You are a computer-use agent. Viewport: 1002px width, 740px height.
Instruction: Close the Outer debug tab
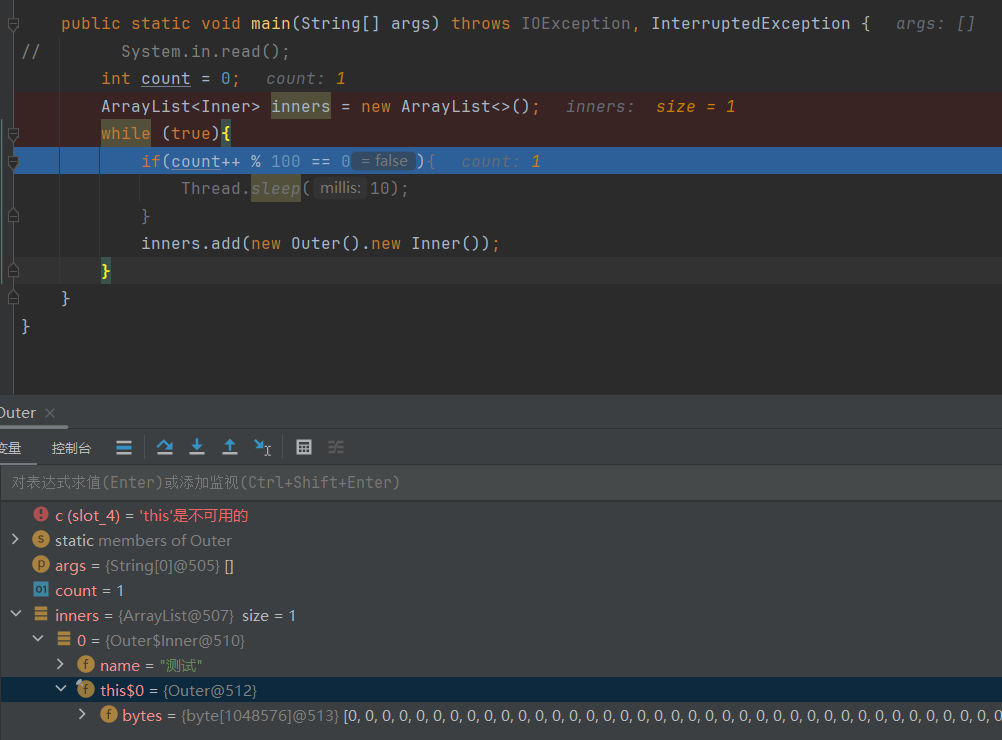pos(50,413)
